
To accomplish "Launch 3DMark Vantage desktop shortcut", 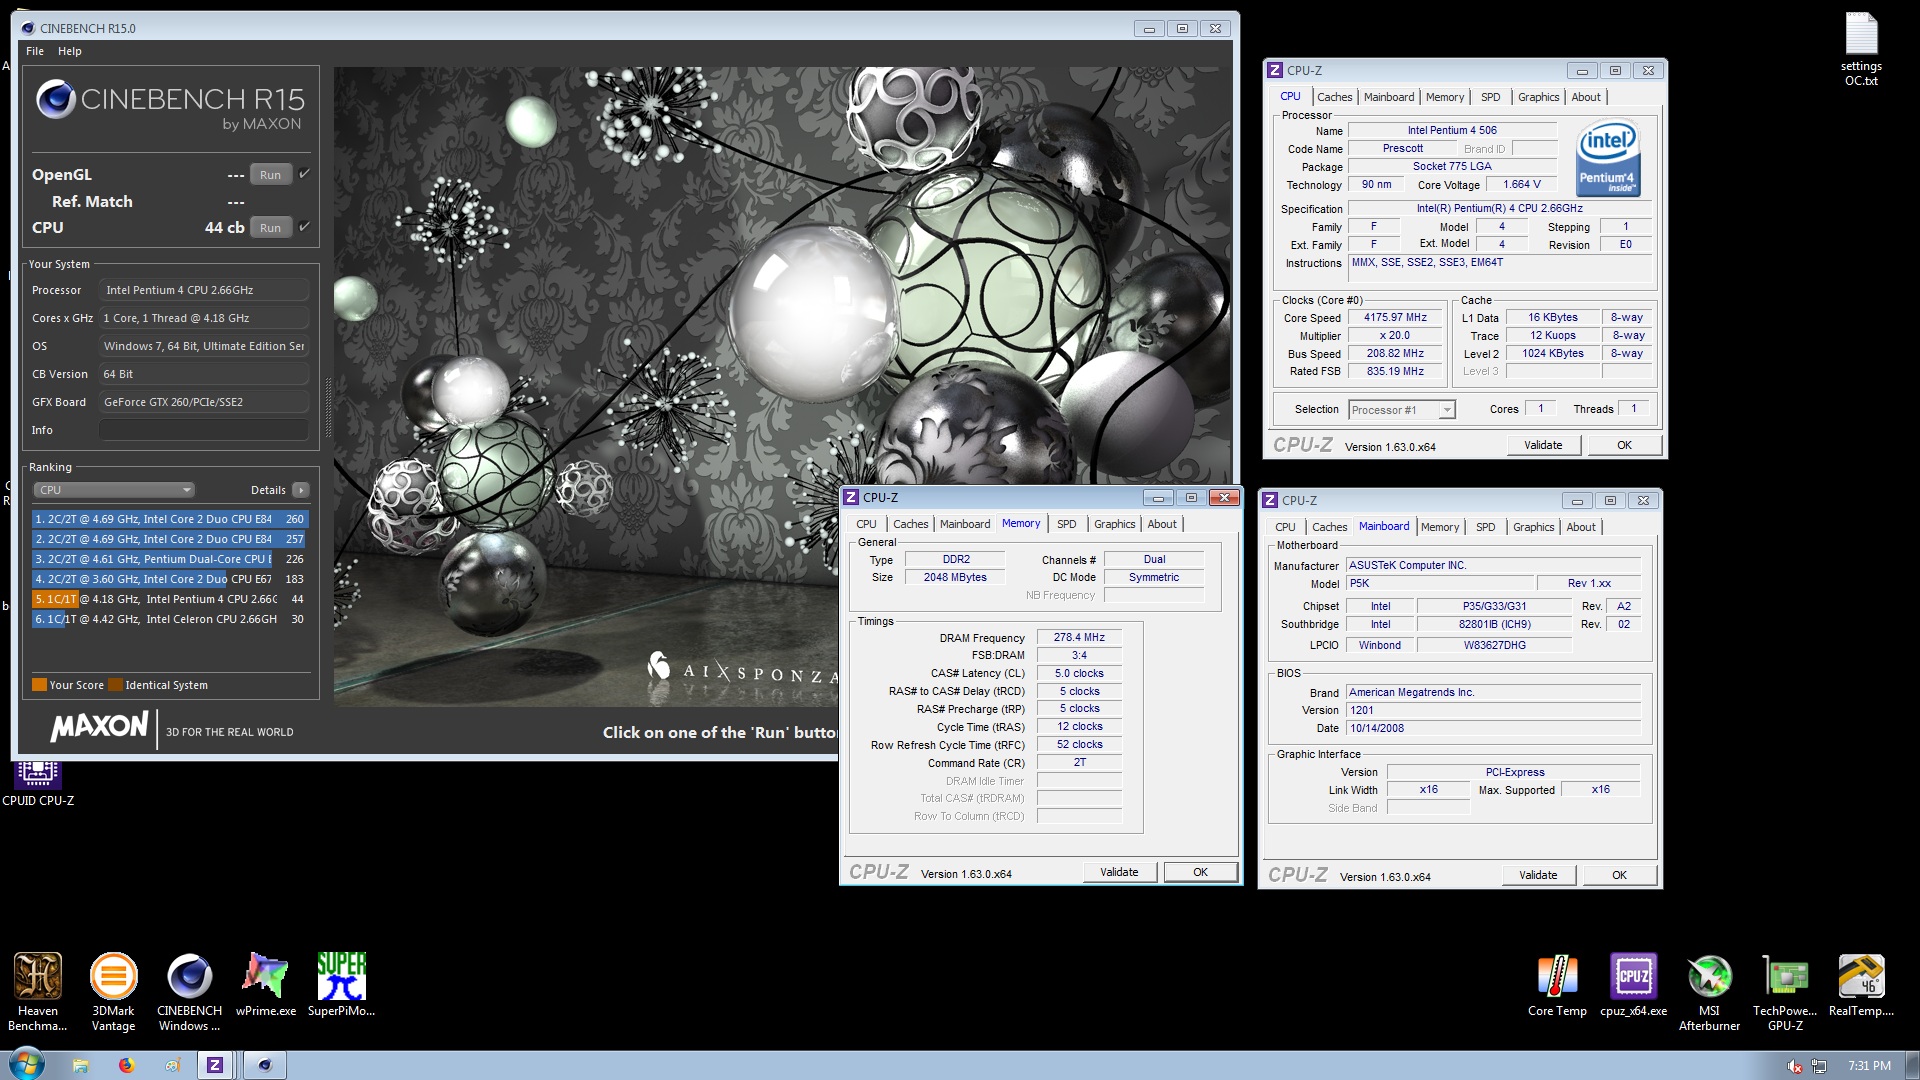I will coord(113,991).
